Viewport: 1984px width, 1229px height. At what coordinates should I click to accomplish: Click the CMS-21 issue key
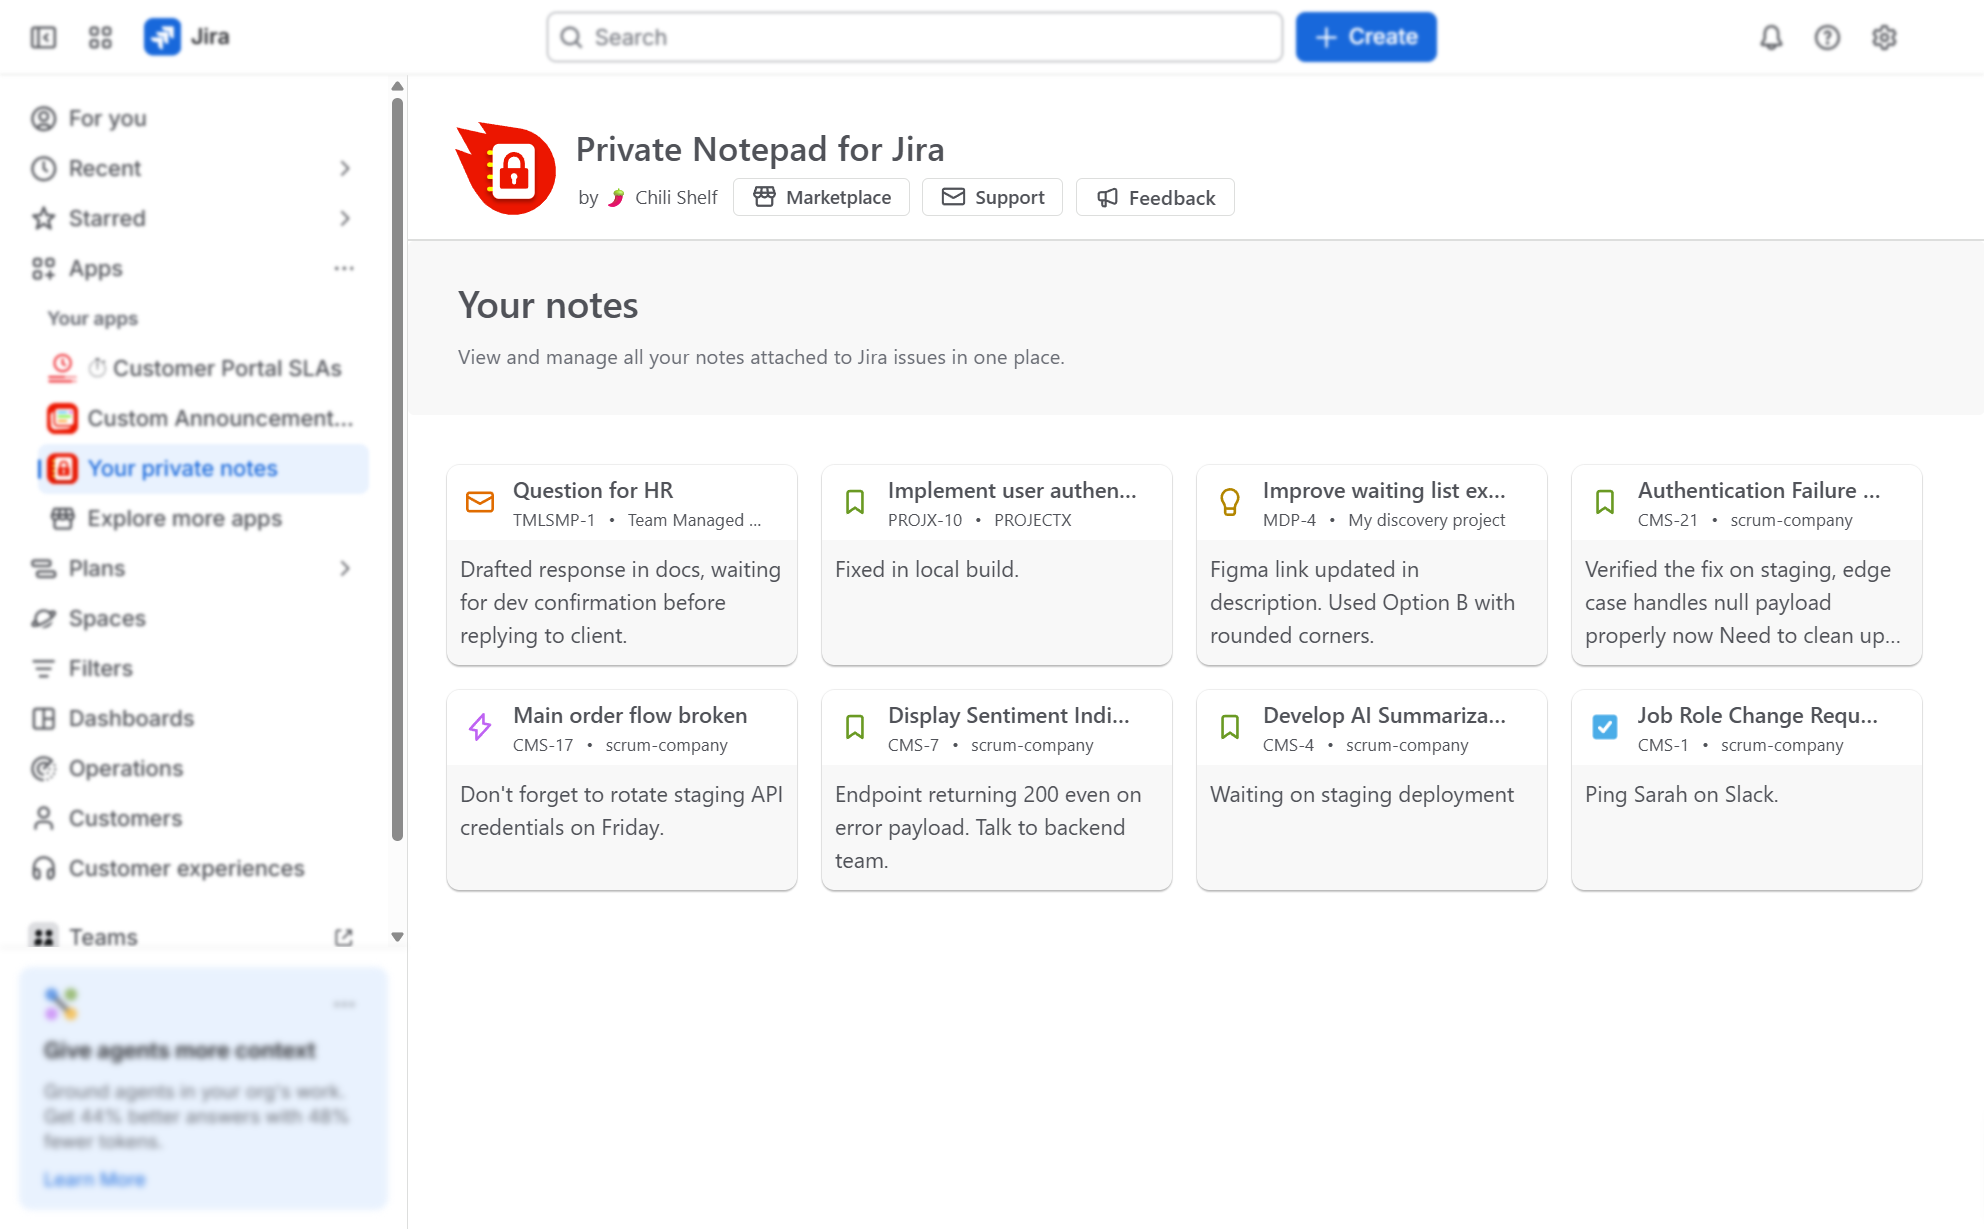[1668, 520]
